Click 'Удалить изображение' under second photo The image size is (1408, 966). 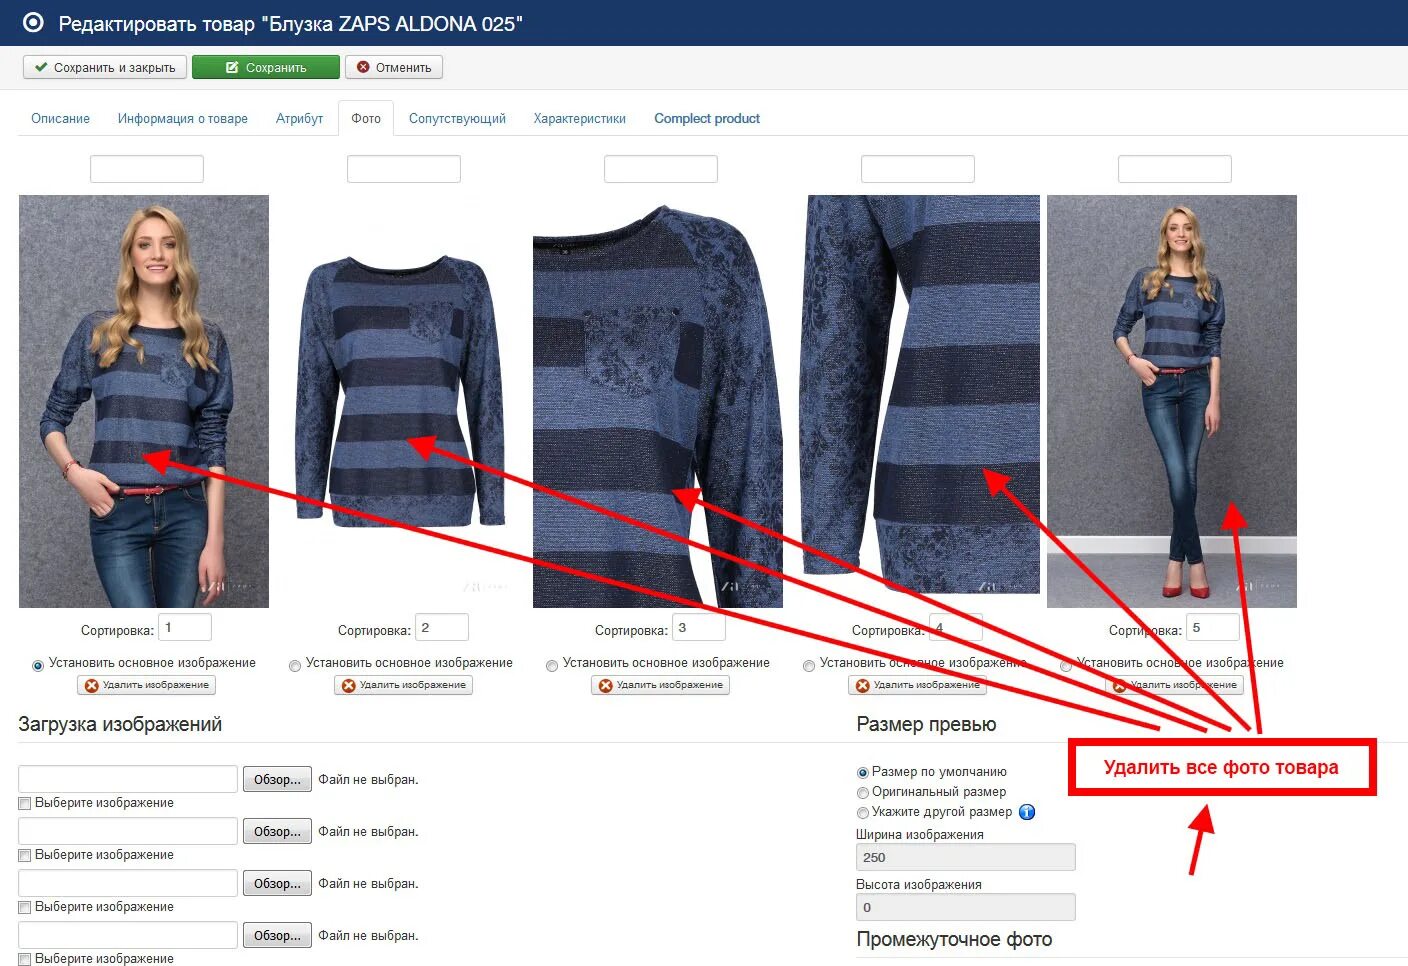pos(404,685)
